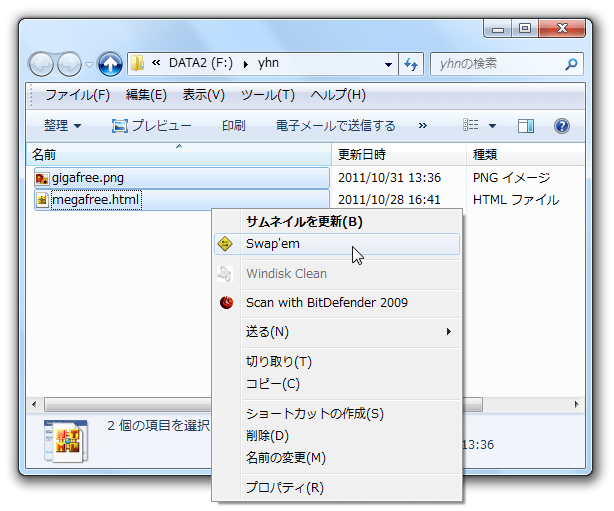
Task: Click the プレビュー preview button
Action: click(x=152, y=126)
